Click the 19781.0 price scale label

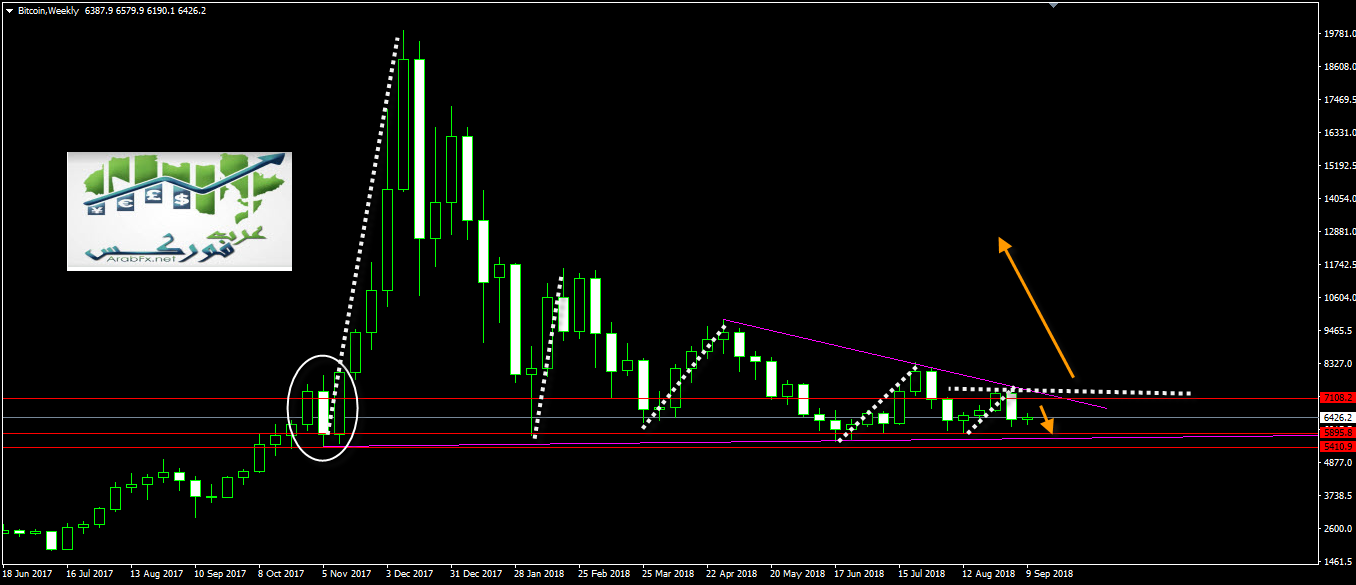(x=1338, y=34)
